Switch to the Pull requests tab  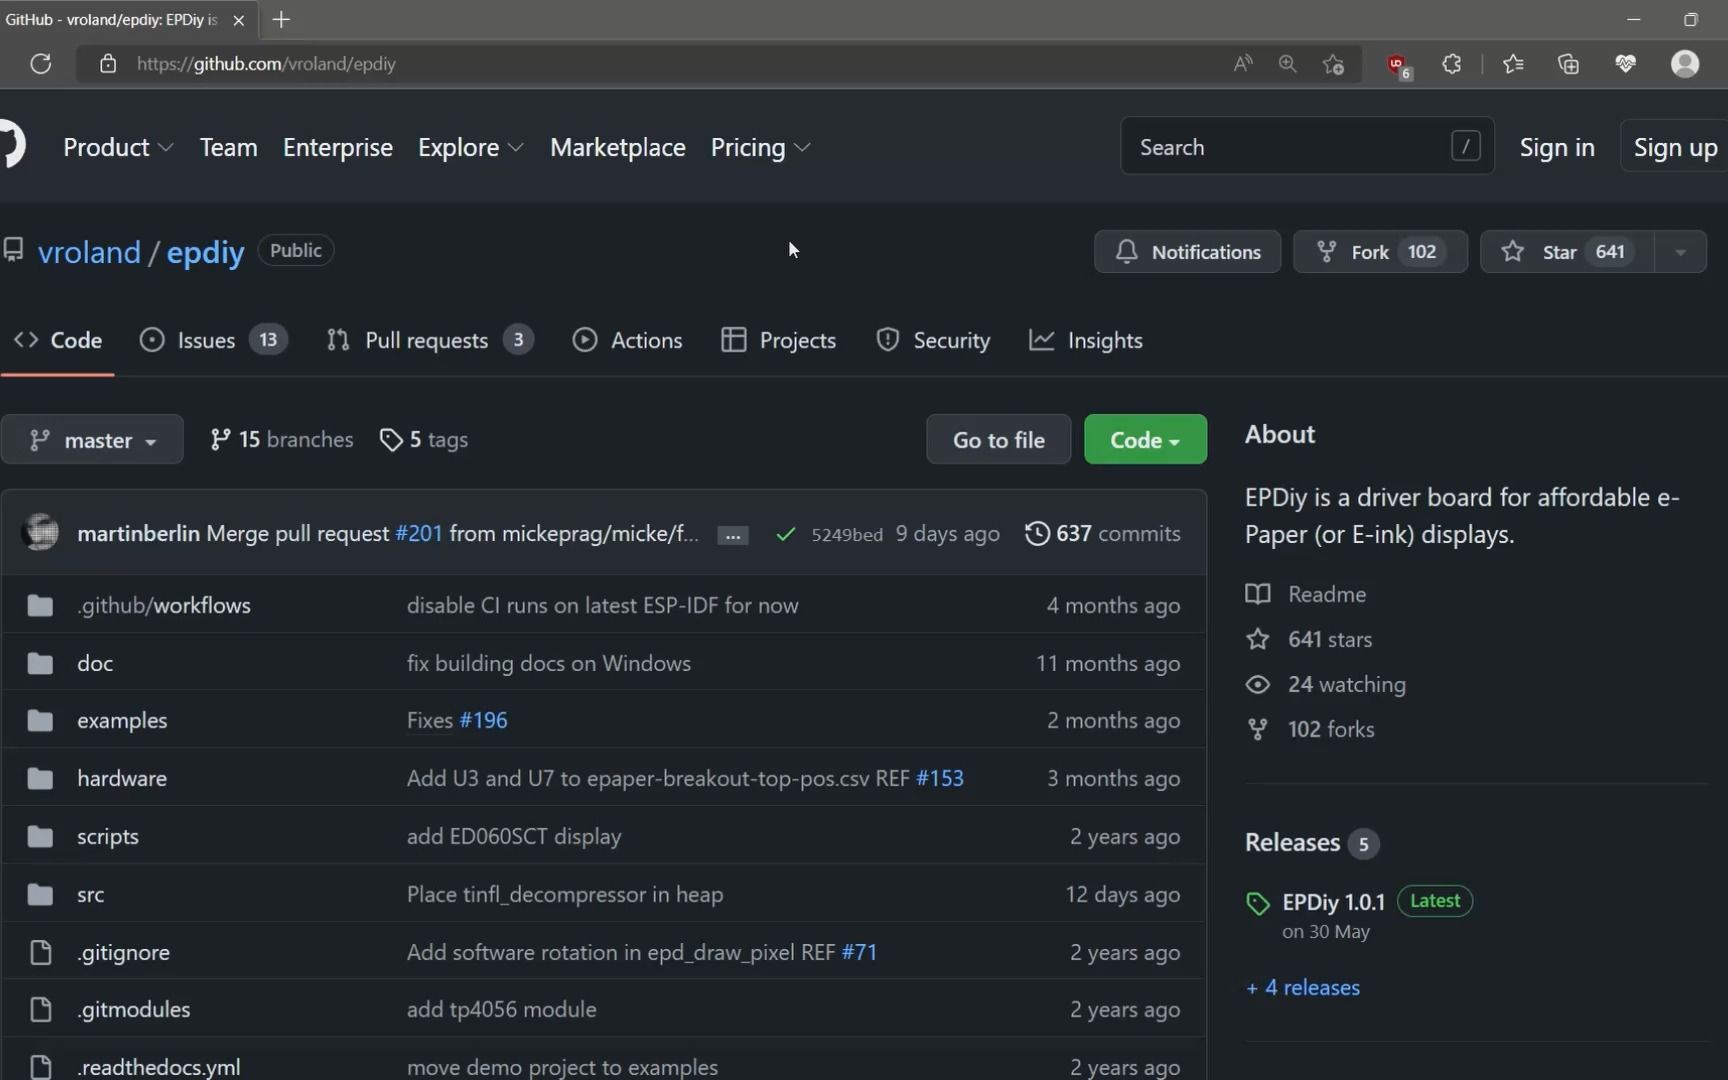click(x=430, y=340)
